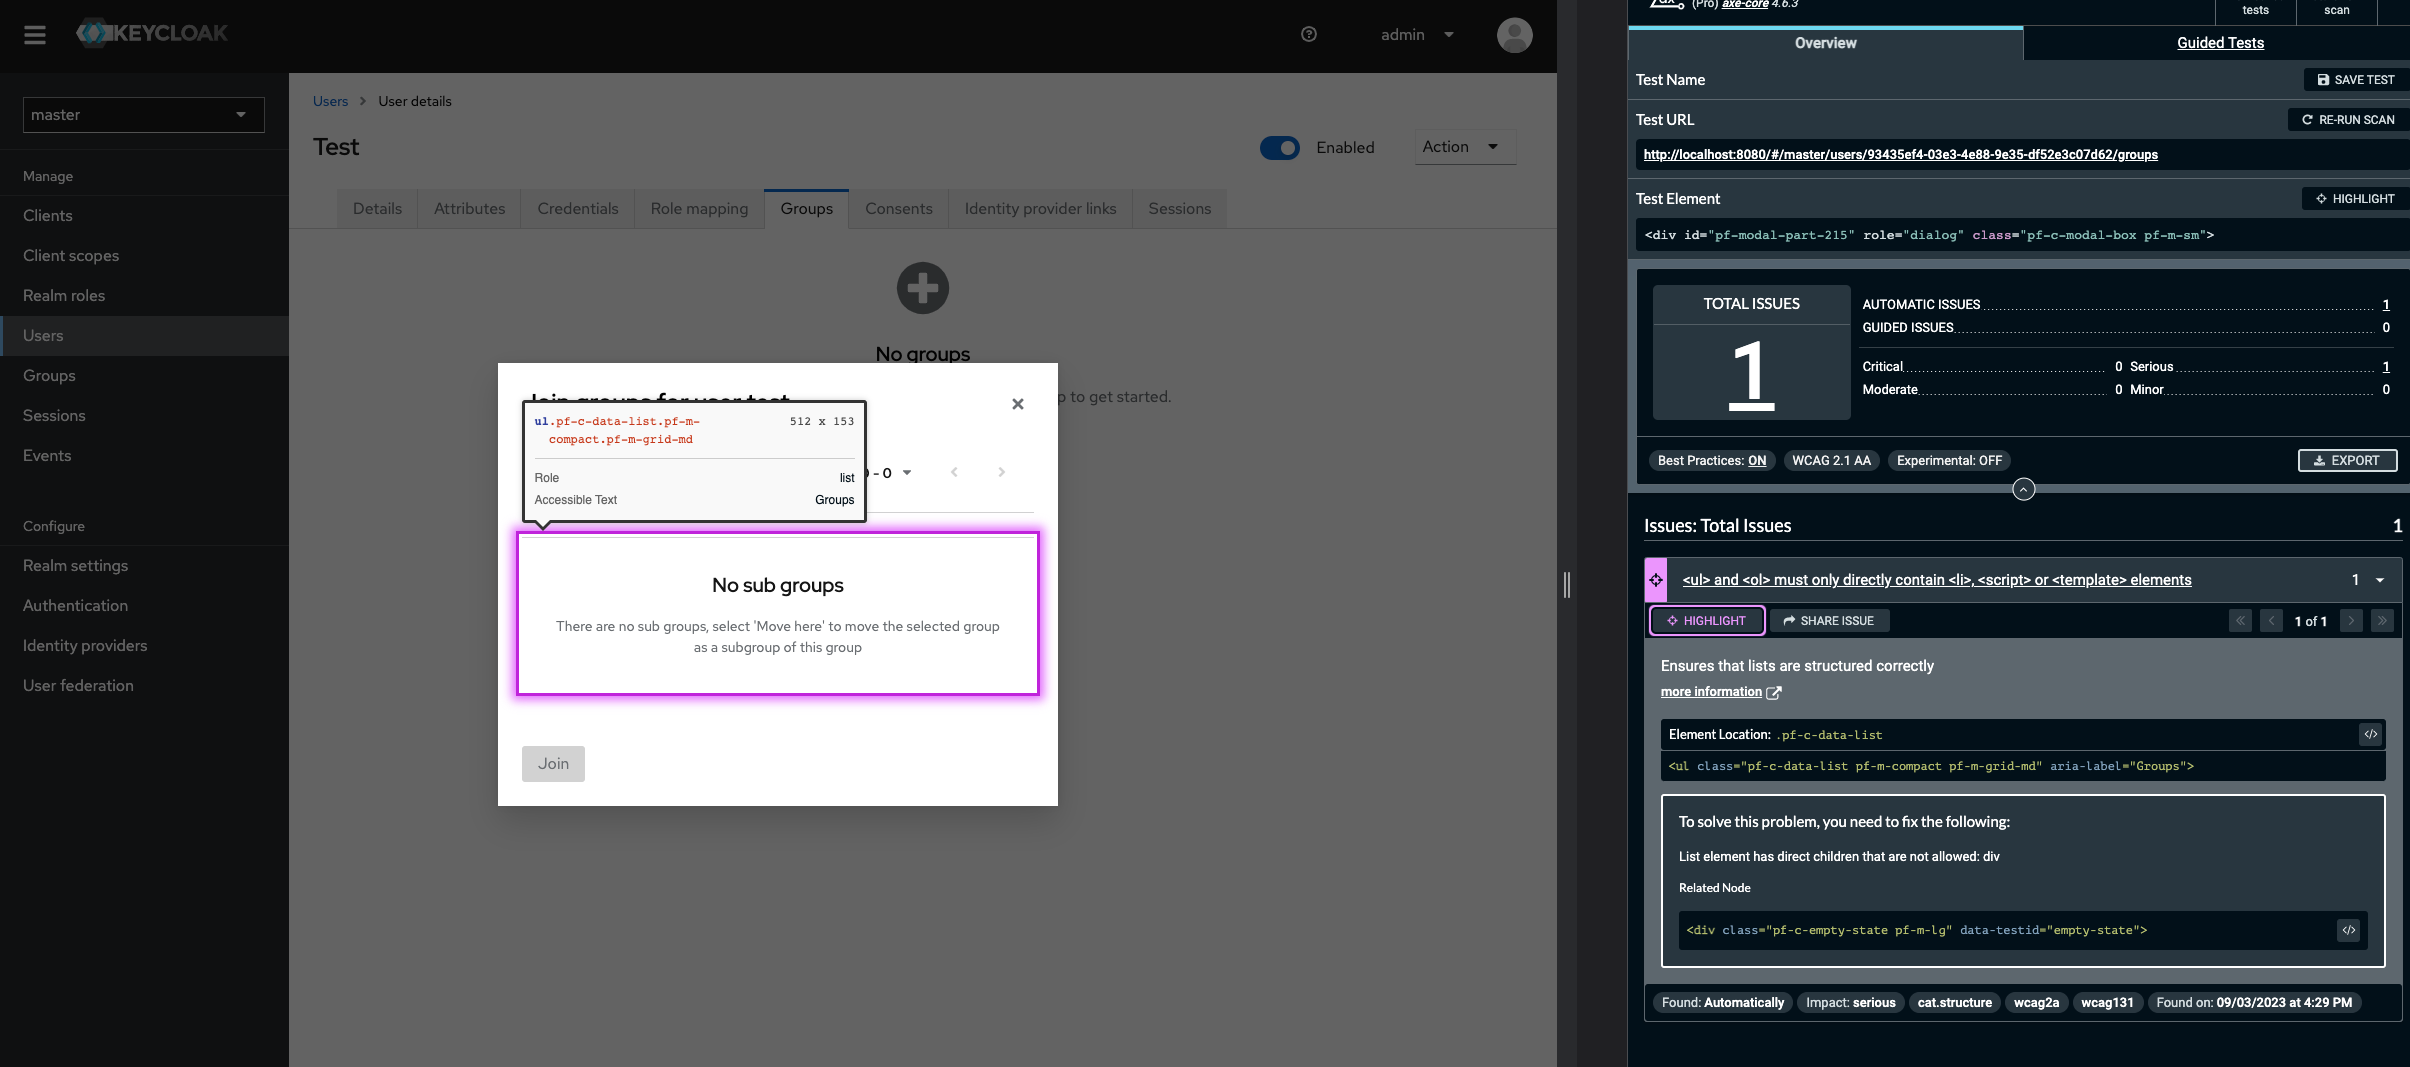Open the Action dropdown
Image resolution: width=2410 pixels, height=1067 pixels.
pyautogui.click(x=1462, y=147)
